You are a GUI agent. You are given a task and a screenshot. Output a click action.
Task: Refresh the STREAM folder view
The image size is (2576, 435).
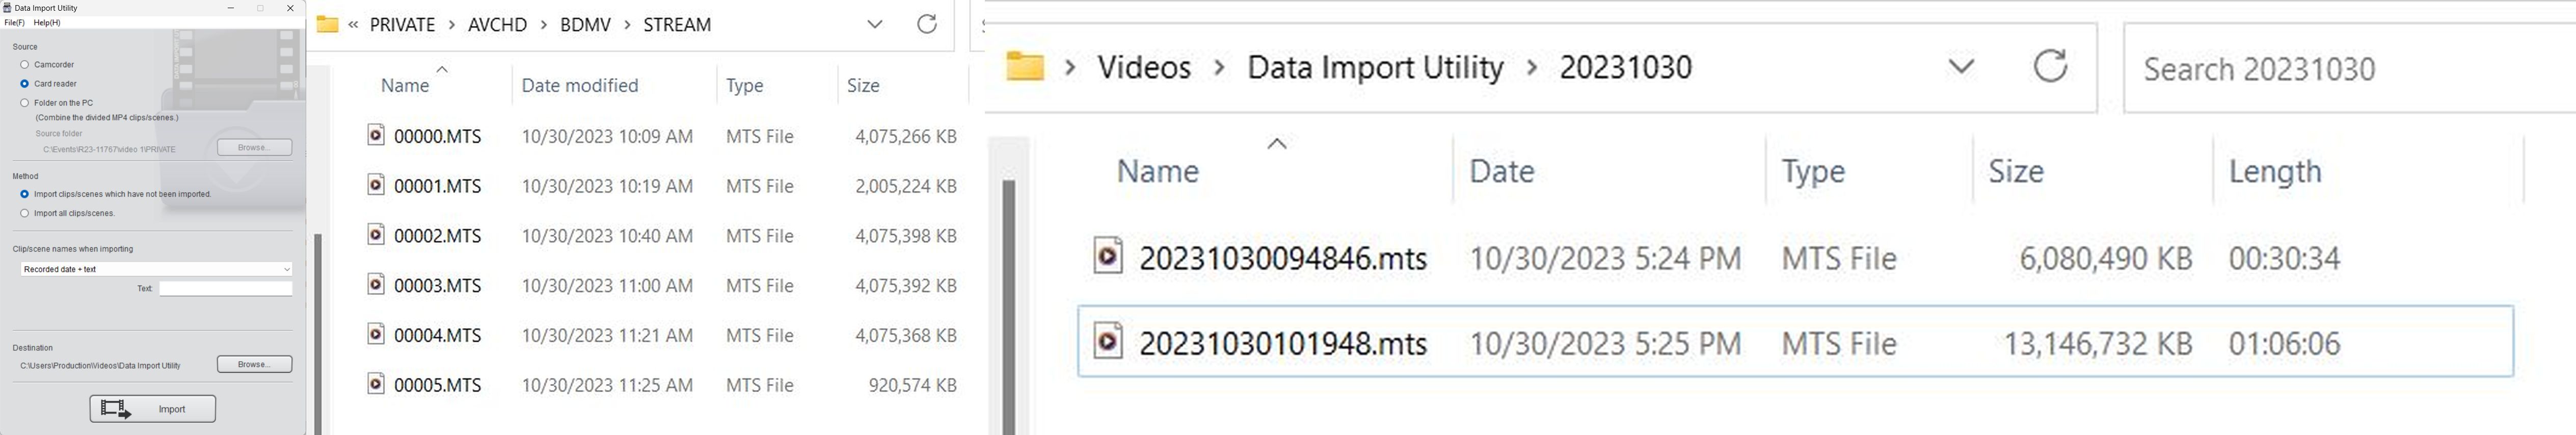coord(927,25)
